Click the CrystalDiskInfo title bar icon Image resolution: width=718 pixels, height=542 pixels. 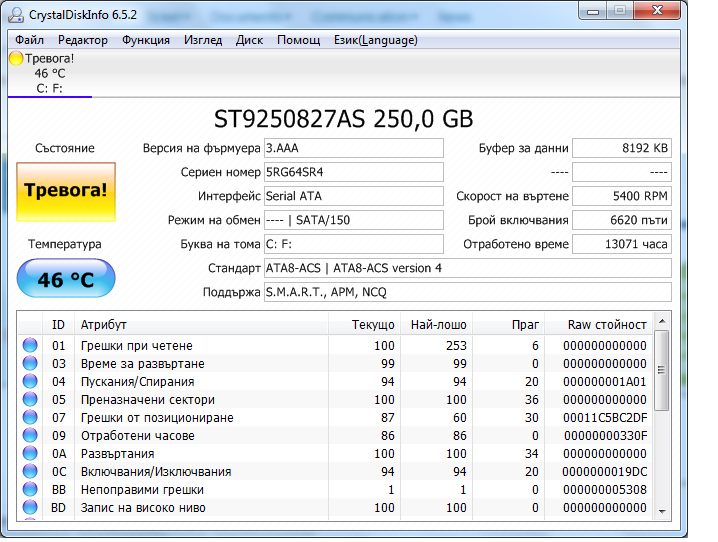16,15
